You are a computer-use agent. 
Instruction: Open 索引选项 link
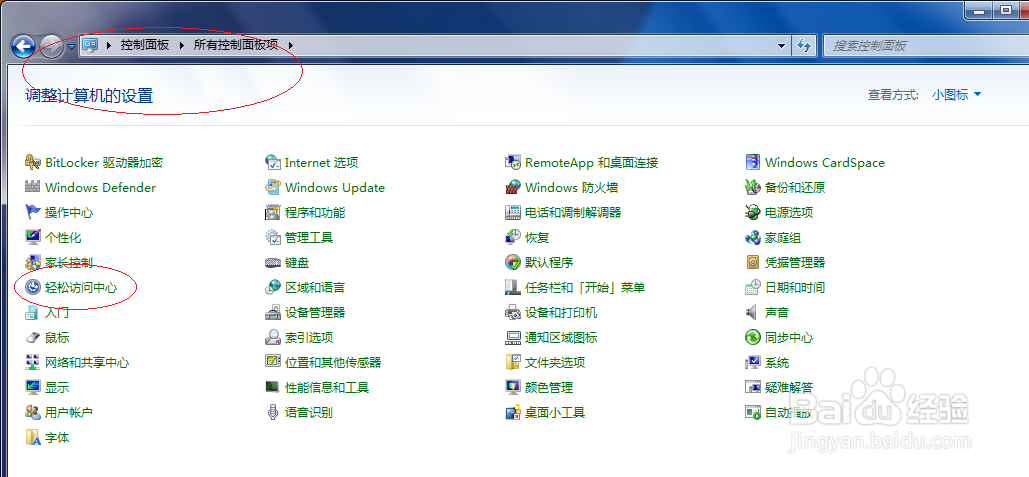coord(309,337)
